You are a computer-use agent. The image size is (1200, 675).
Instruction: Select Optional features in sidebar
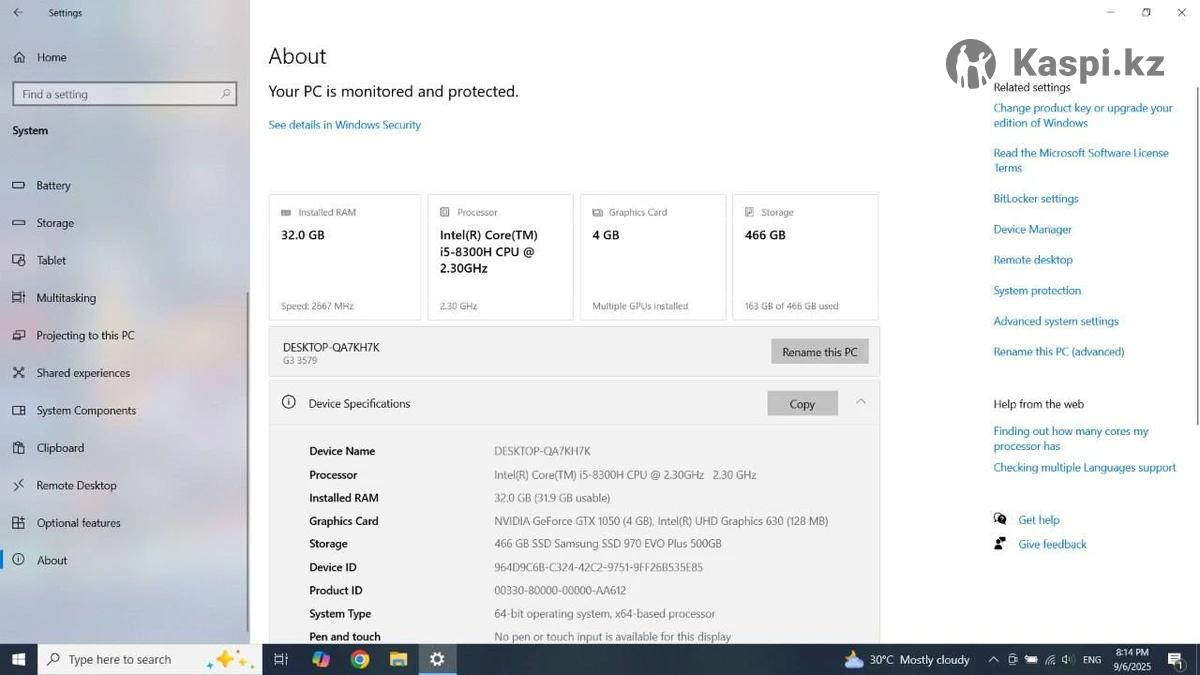click(78, 523)
